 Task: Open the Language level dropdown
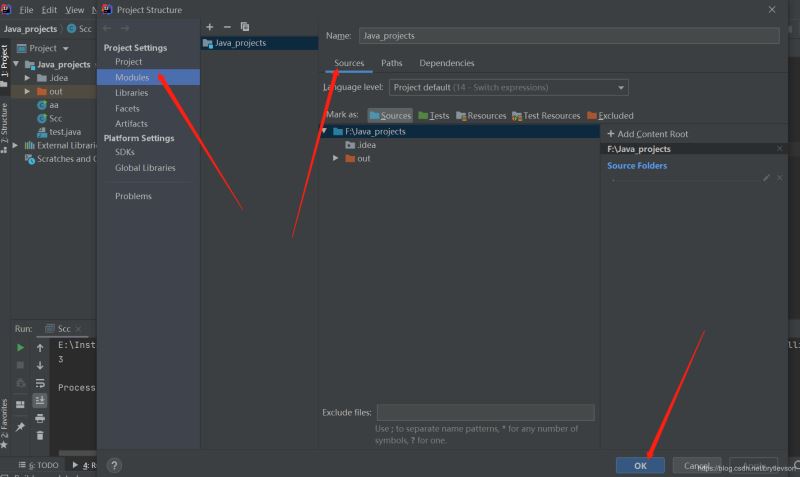point(509,87)
